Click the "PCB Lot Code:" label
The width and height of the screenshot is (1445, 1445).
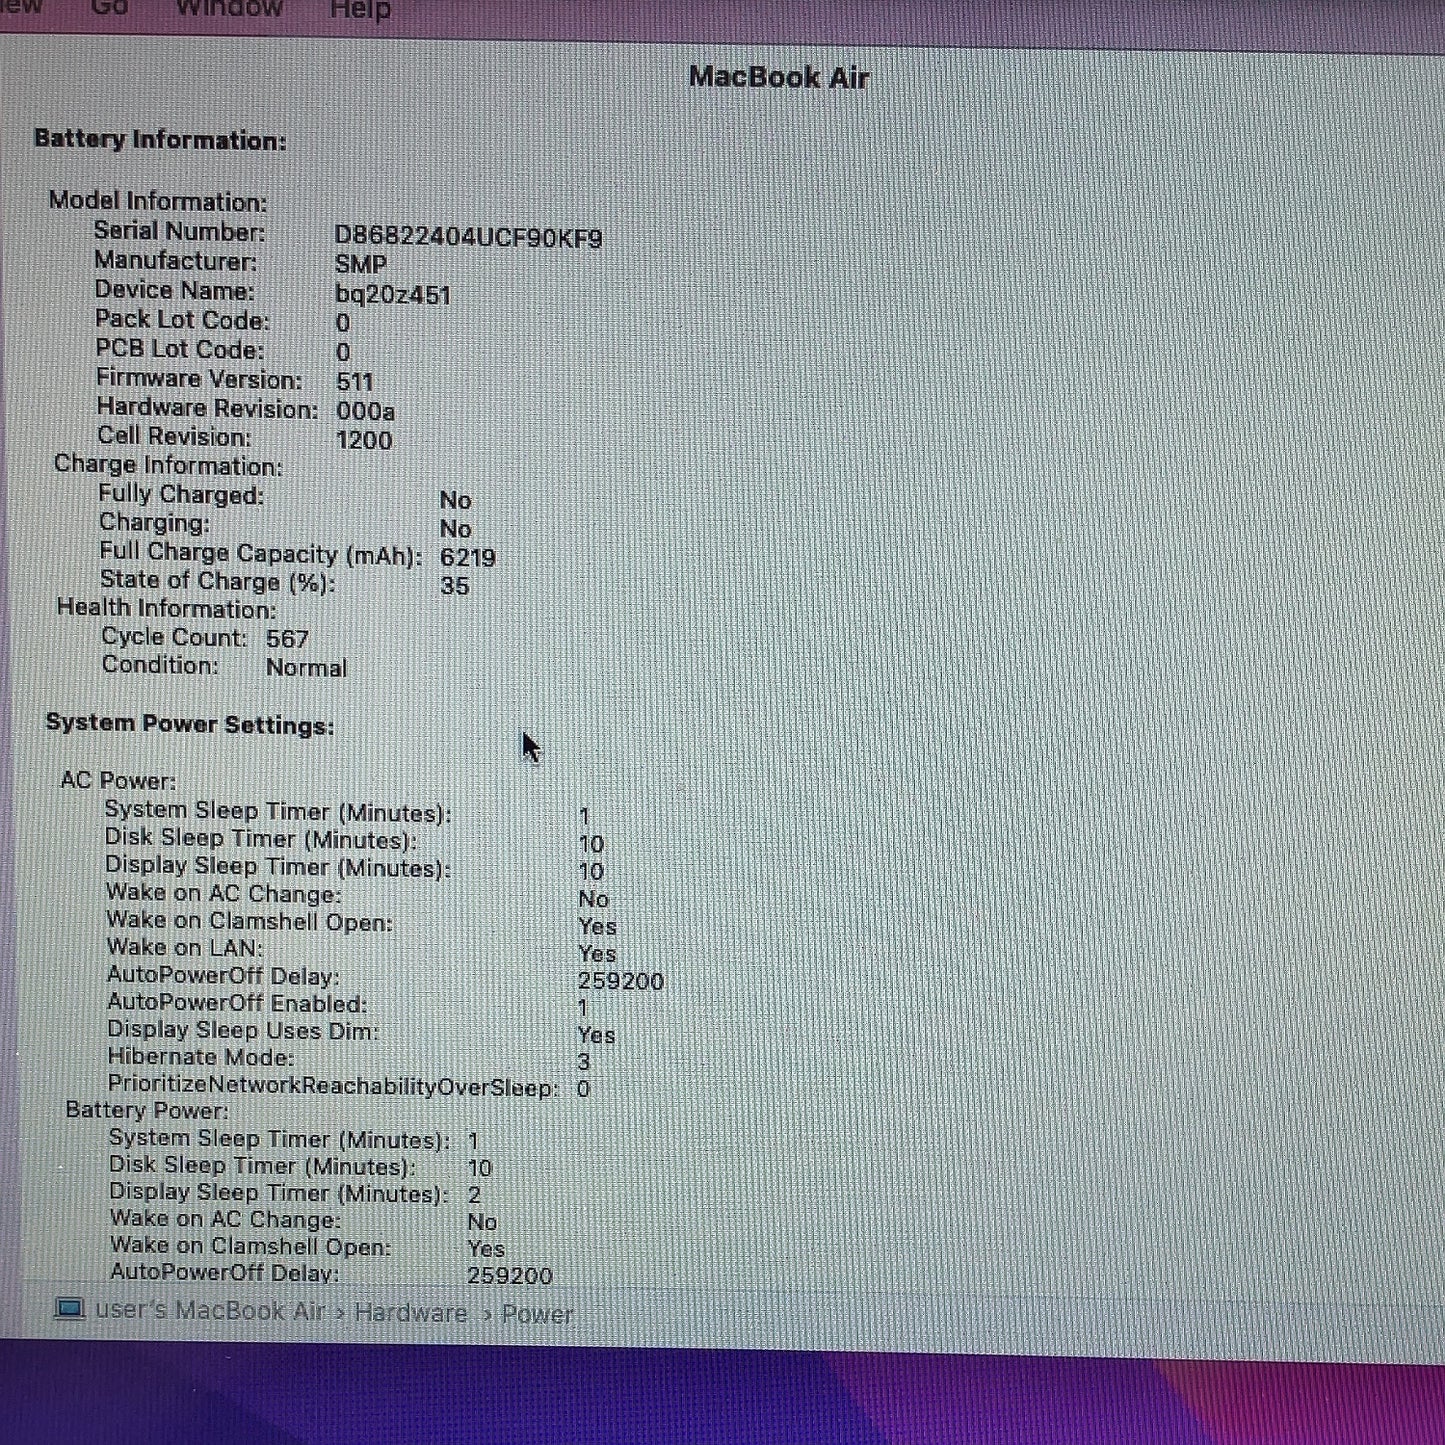(180, 349)
